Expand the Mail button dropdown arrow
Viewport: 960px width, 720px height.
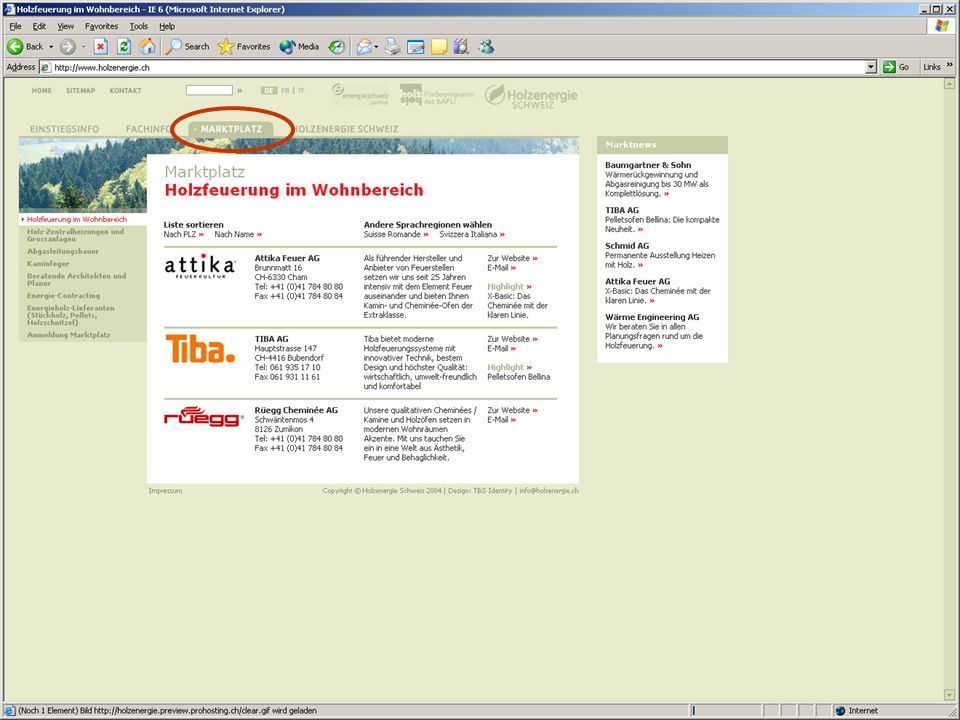pyautogui.click(x=377, y=47)
